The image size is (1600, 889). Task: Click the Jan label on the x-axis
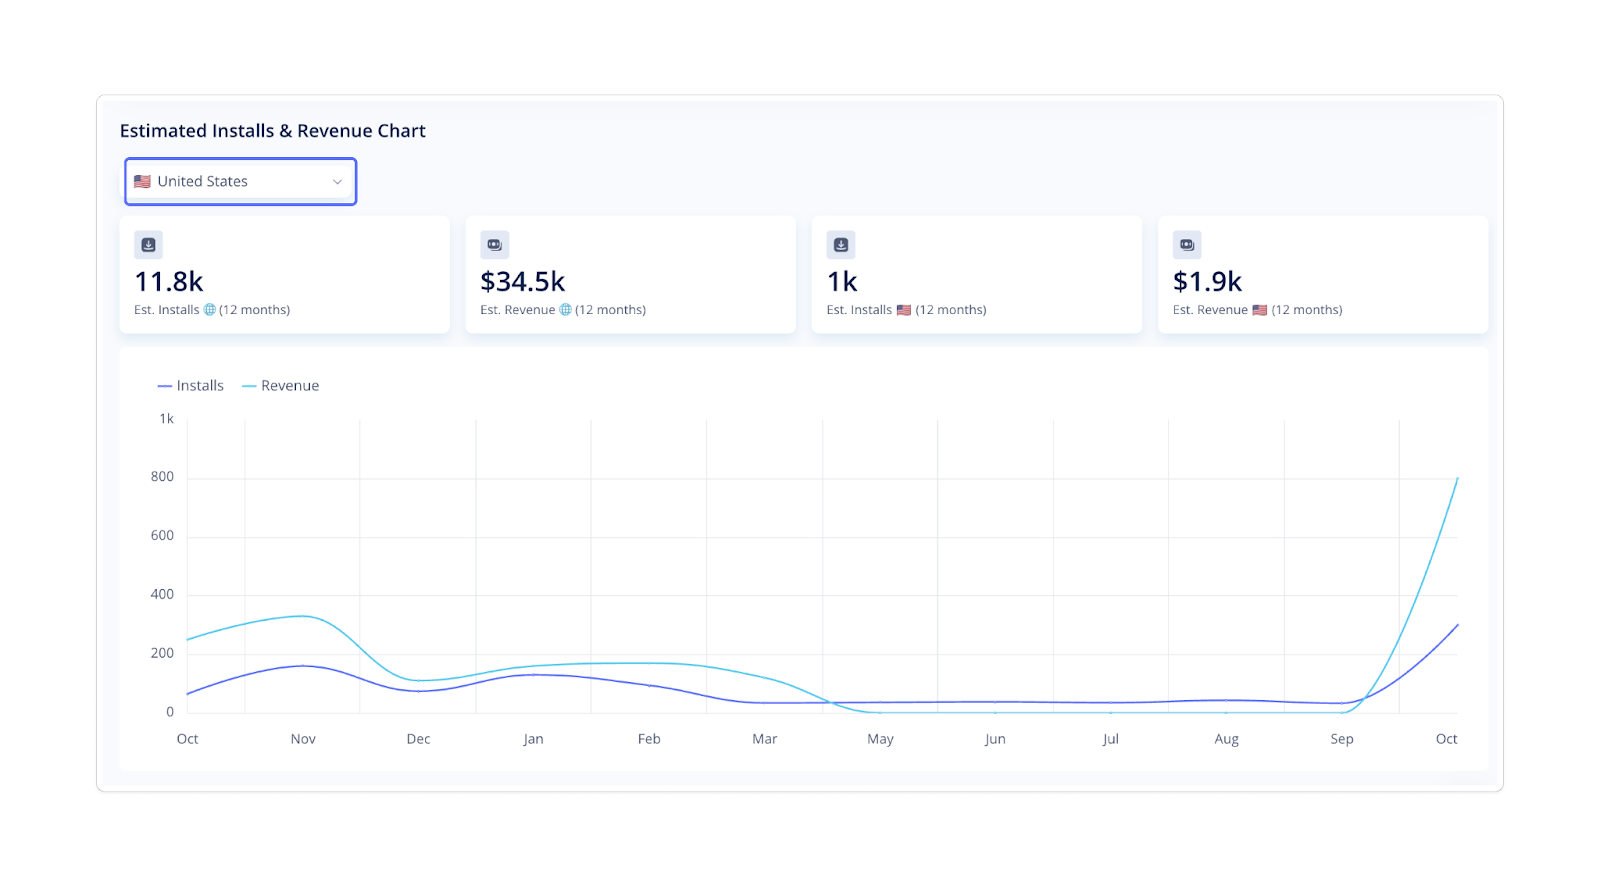(x=533, y=739)
